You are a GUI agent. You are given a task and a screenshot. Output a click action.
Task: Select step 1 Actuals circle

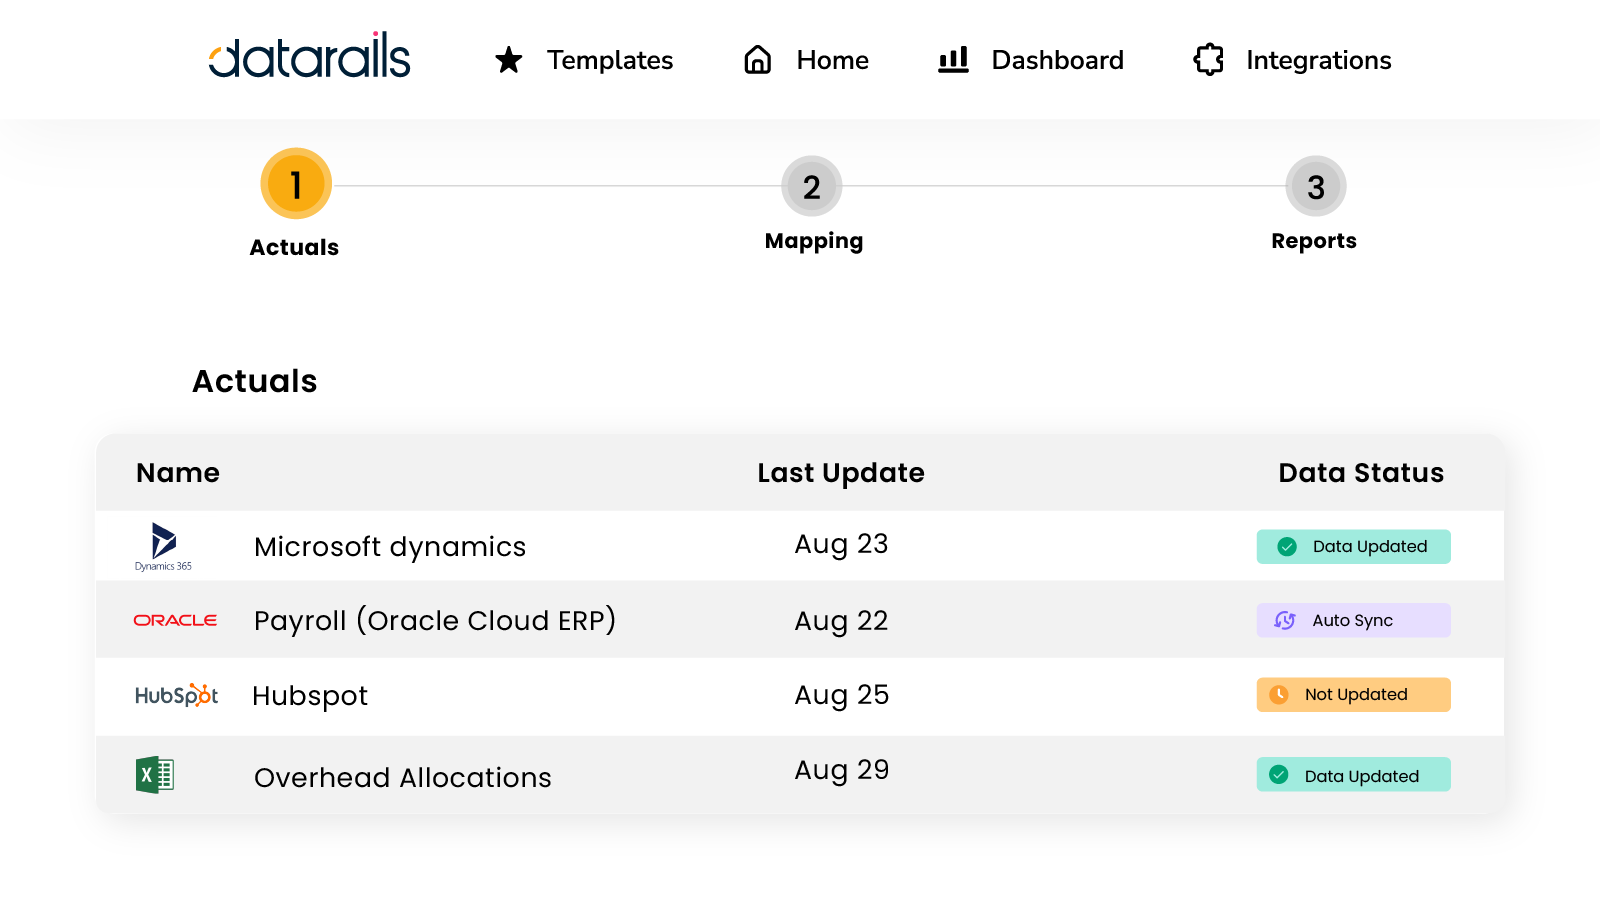tap(296, 185)
